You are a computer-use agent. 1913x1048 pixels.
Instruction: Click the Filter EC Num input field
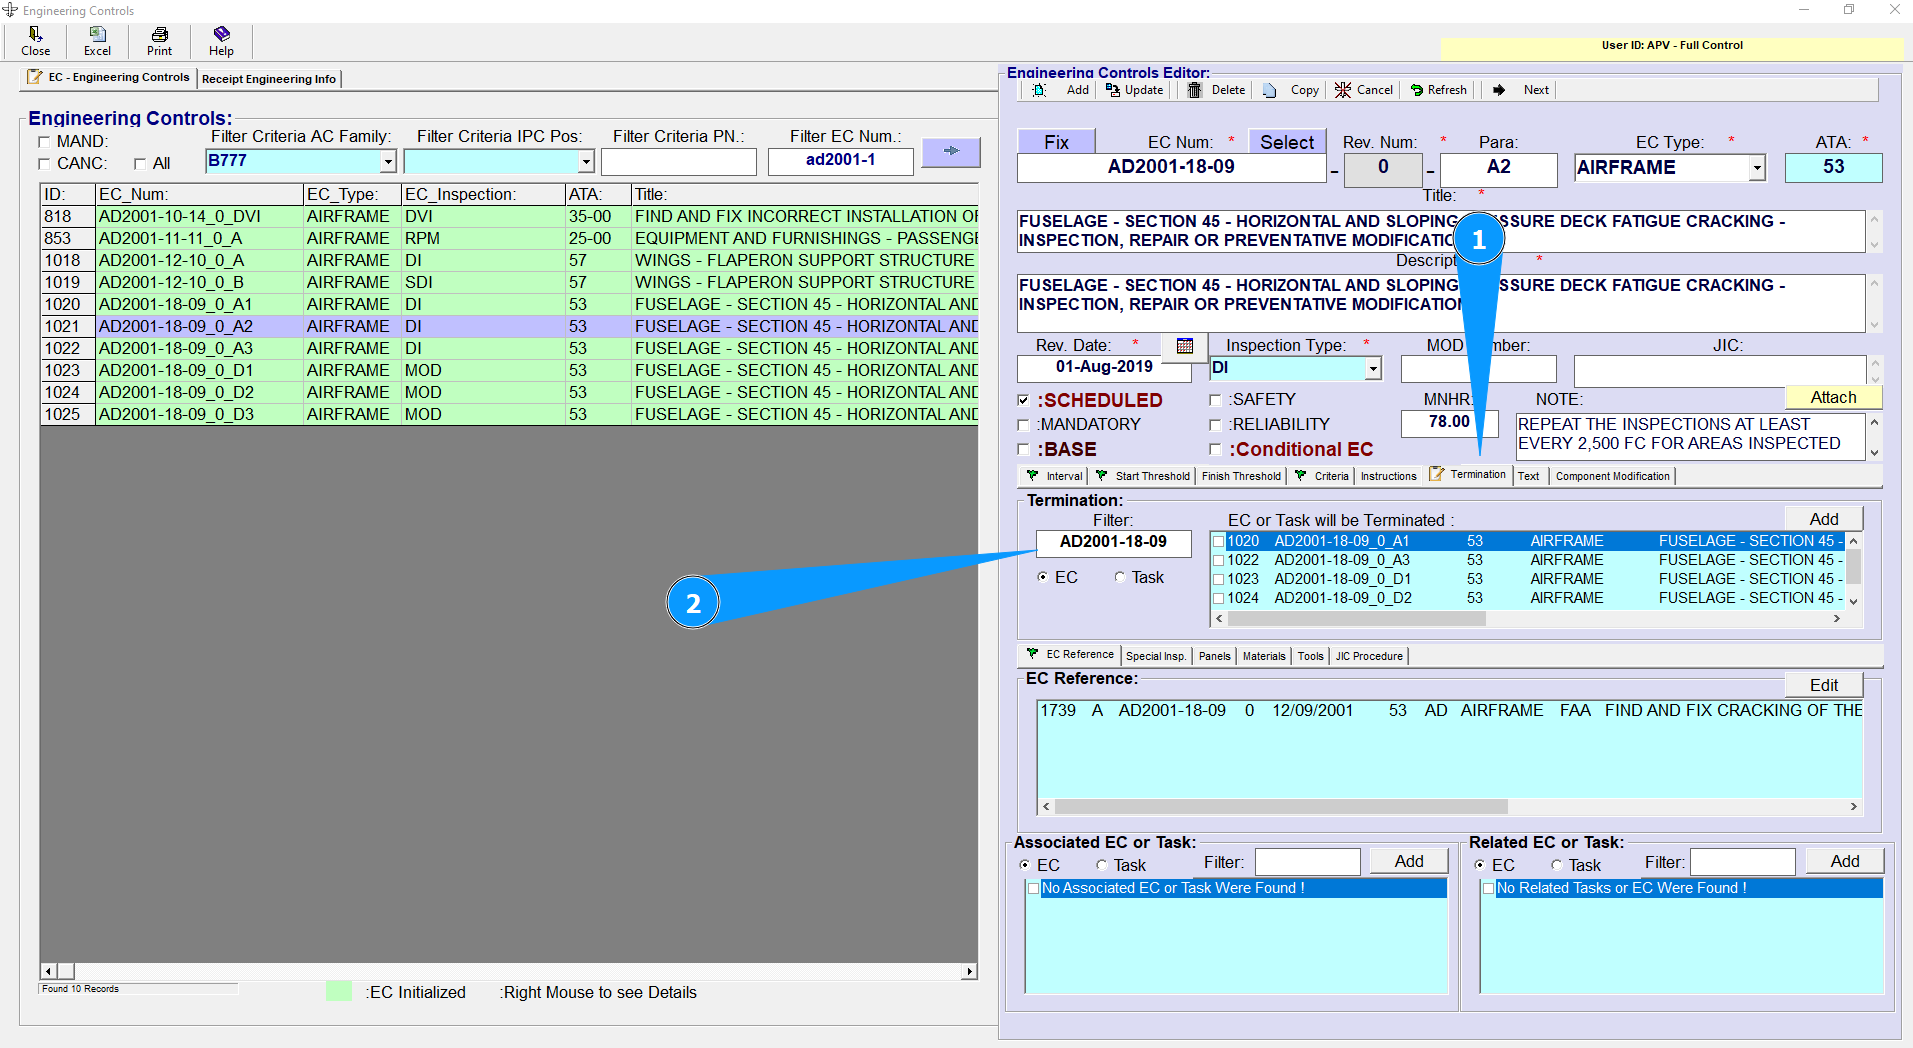(x=840, y=161)
